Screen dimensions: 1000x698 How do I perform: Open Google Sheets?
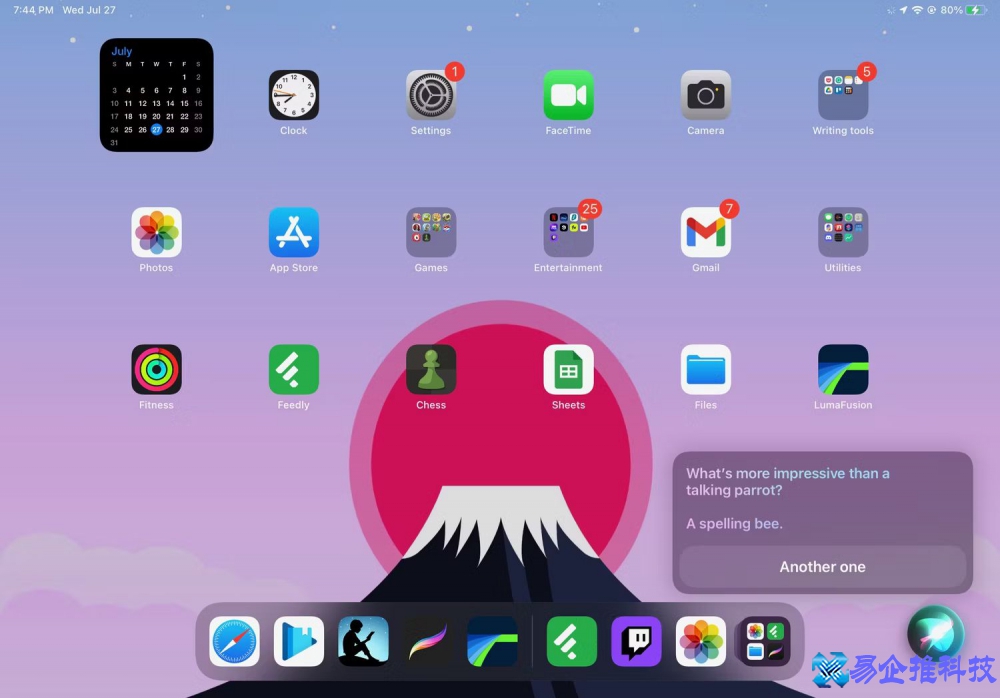[x=568, y=371]
